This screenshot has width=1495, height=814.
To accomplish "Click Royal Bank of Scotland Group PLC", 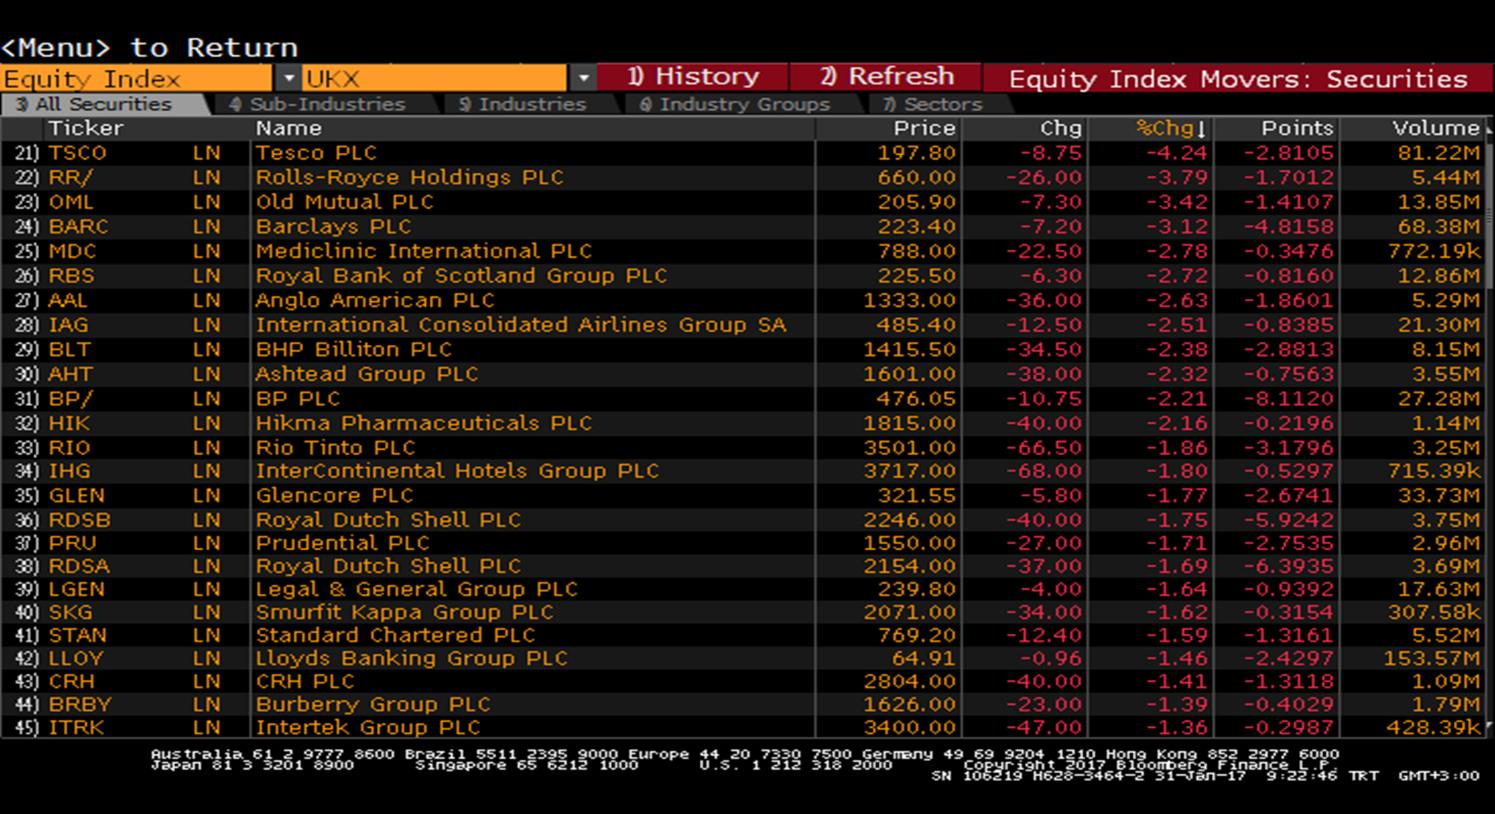I will click(x=461, y=276).
